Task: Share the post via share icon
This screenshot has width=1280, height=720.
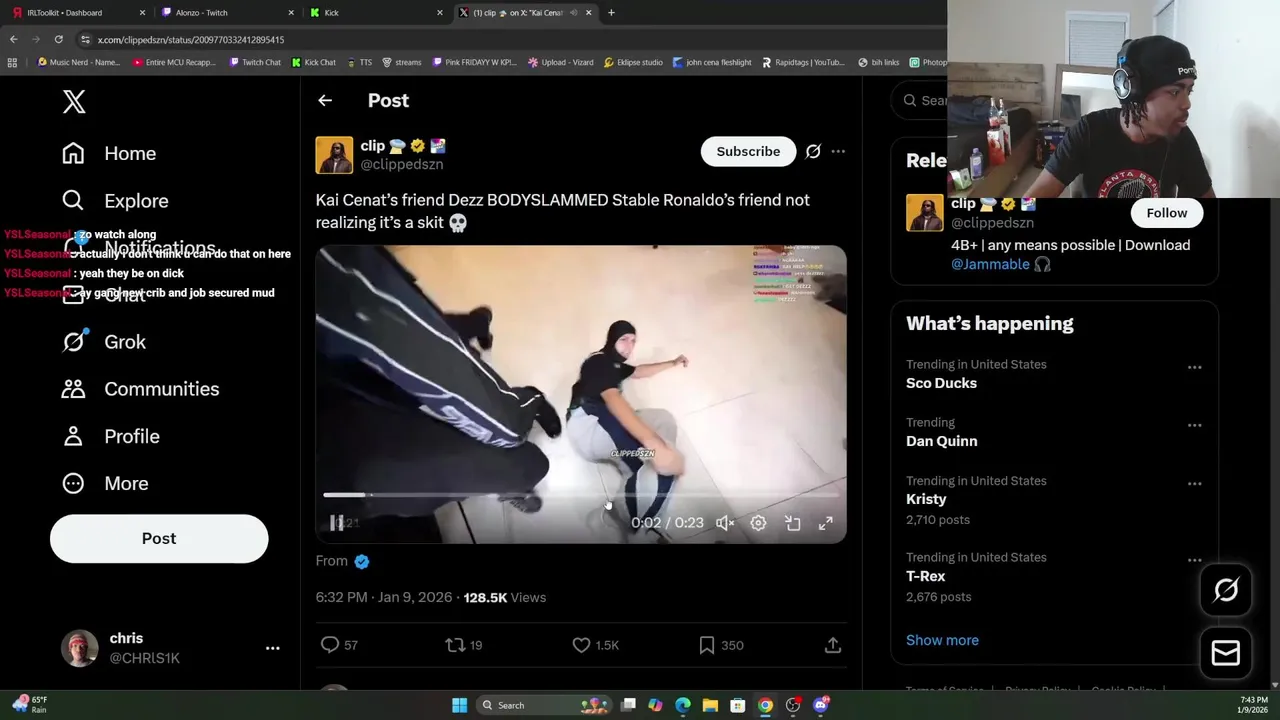Action: [833, 645]
